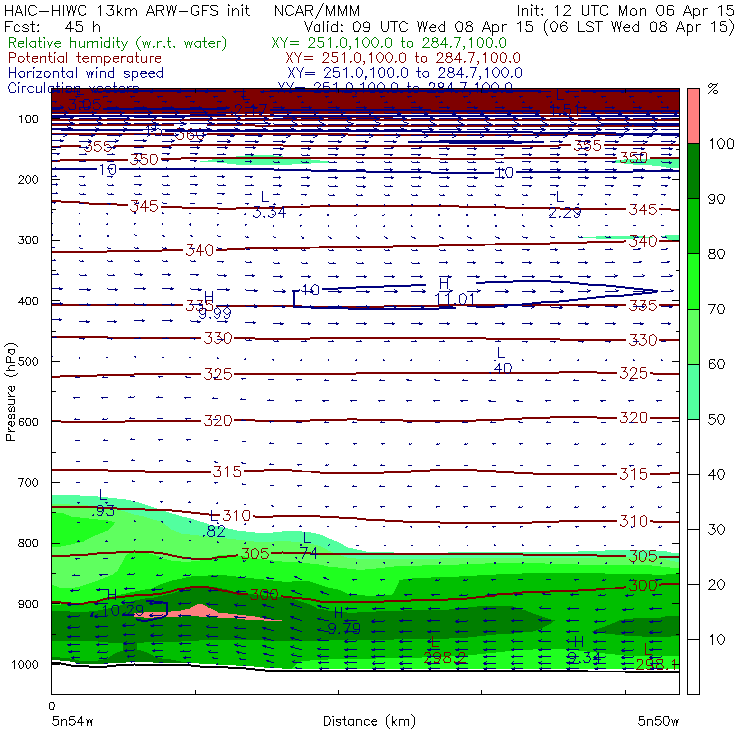Screen dimensions: 740x740
Task: Click the 60–70% light green colorbar swatch
Action: [693, 336]
